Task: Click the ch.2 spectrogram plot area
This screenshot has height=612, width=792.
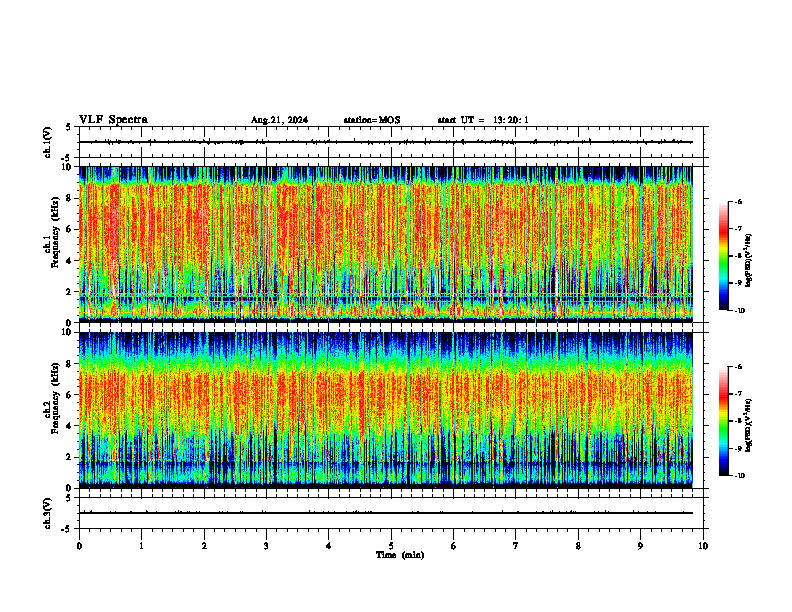Action: tap(386, 410)
